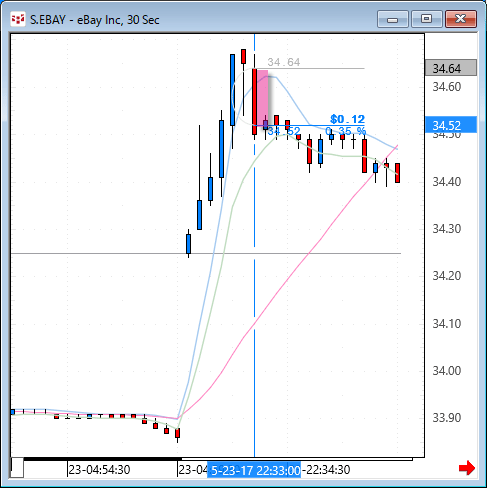Image resolution: width=487 pixels, height=488 pixels.
Task: Click the 34.60 price axis label
Action: (447, 87)
